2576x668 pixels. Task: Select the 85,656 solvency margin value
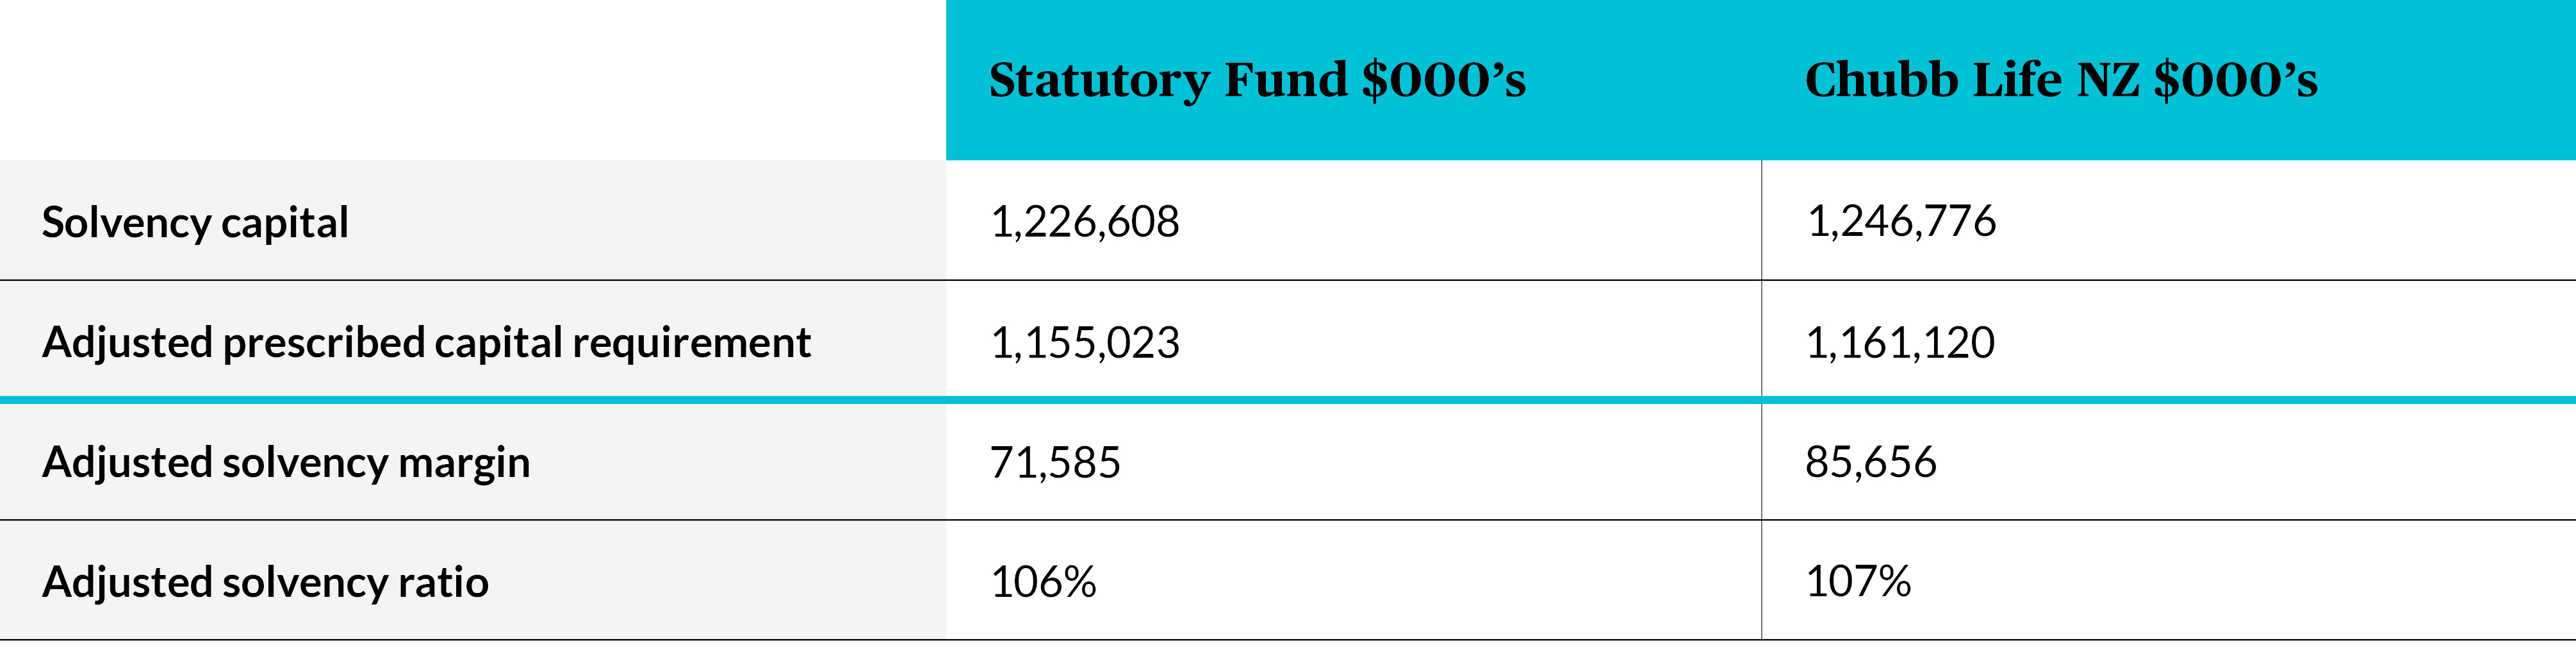tap(1870, 462)
